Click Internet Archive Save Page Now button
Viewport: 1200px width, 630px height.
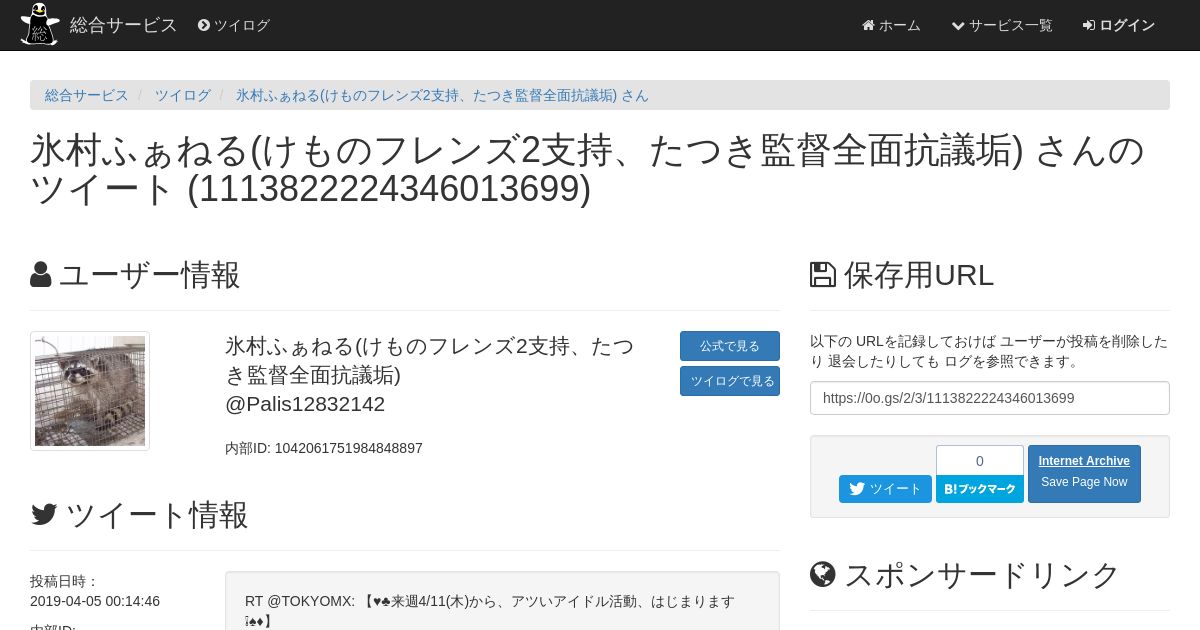[1084, 474]
